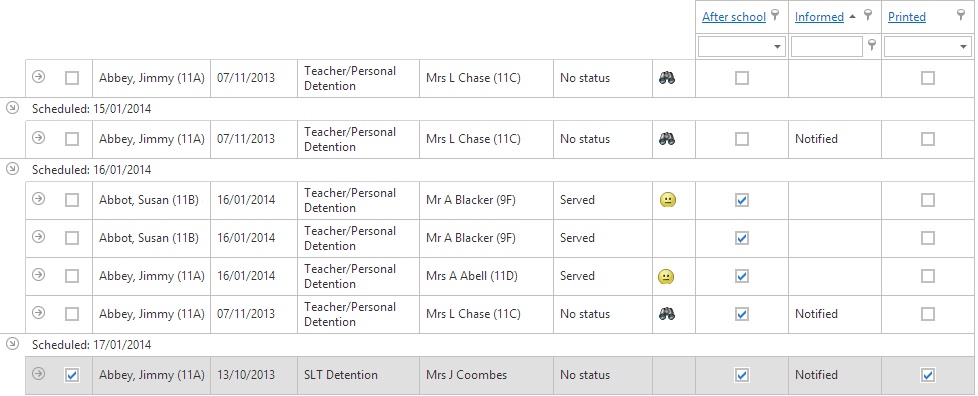This screenshot has width=978, height=396.
Task: Collapse the Scheduled: 17/01/2014 group
Action: 12,344
